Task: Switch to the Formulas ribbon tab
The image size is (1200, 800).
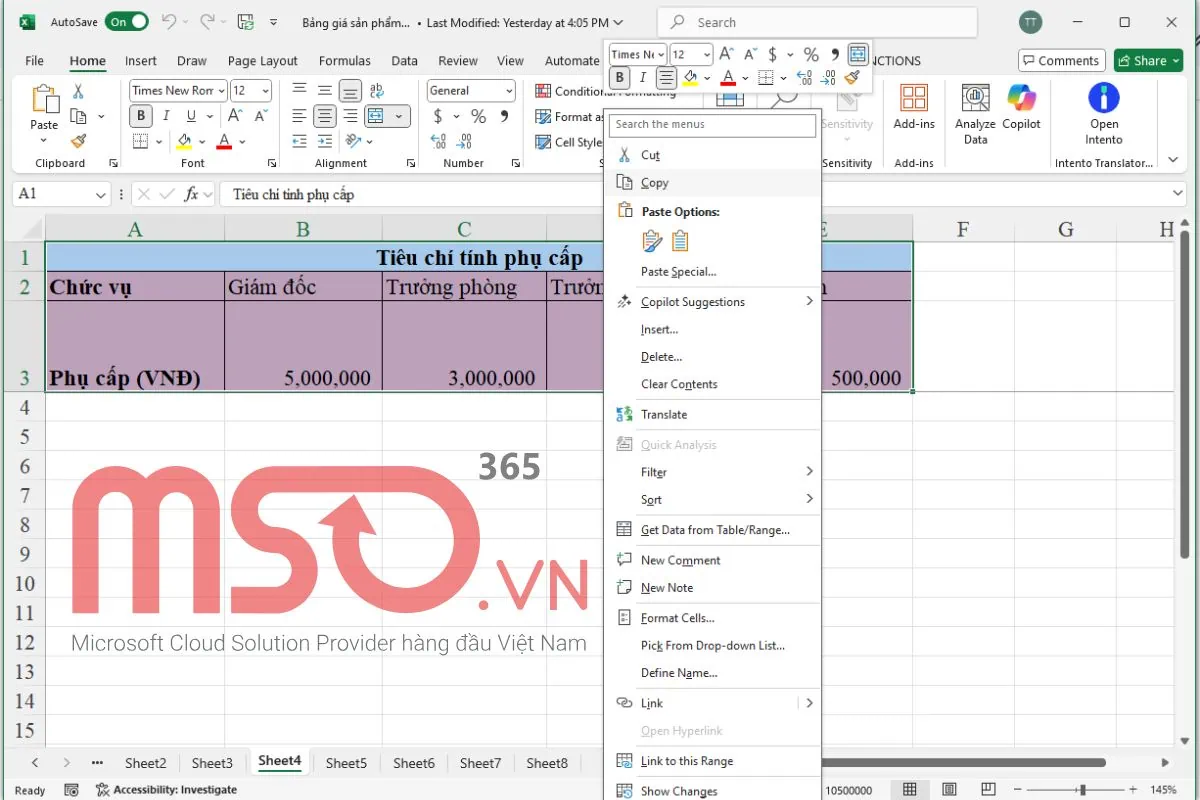Action: [345, 60]
